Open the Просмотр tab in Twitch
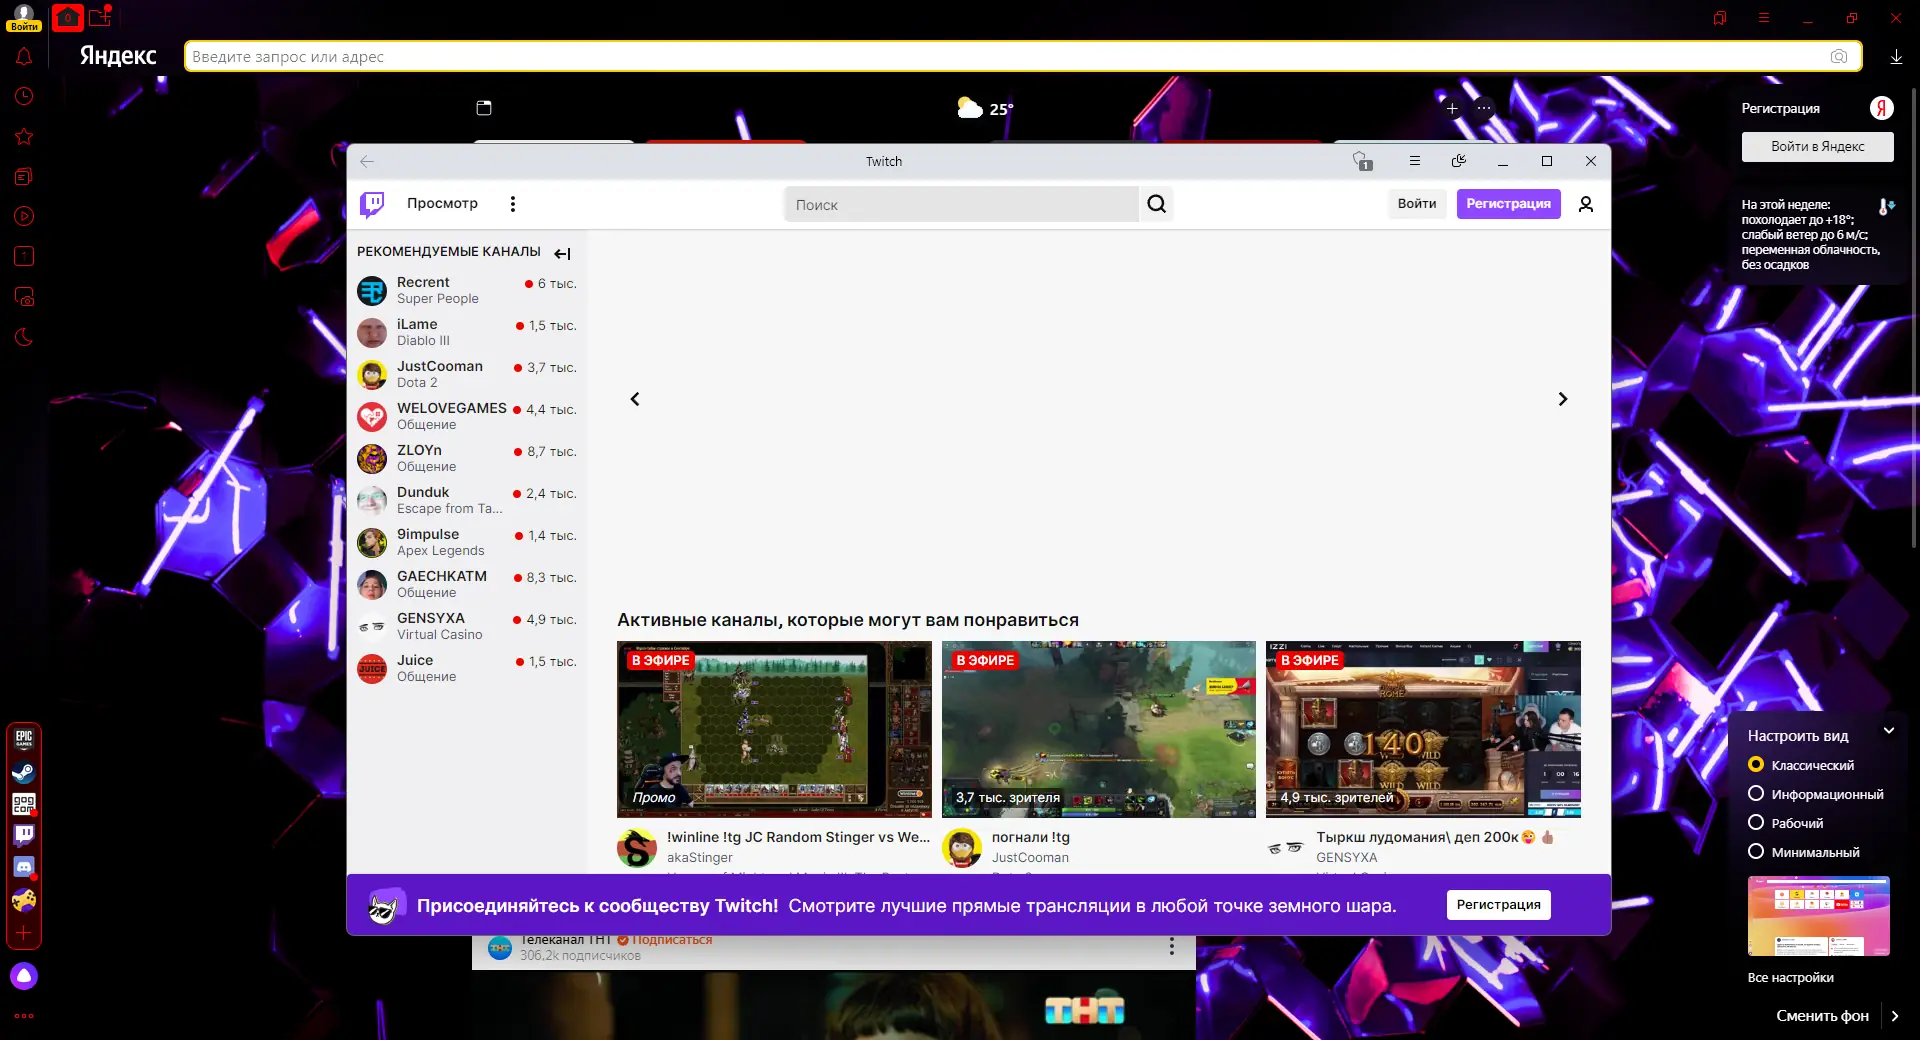The image size is (1920, 1040). pyautogui.click(x=442, y=203)
